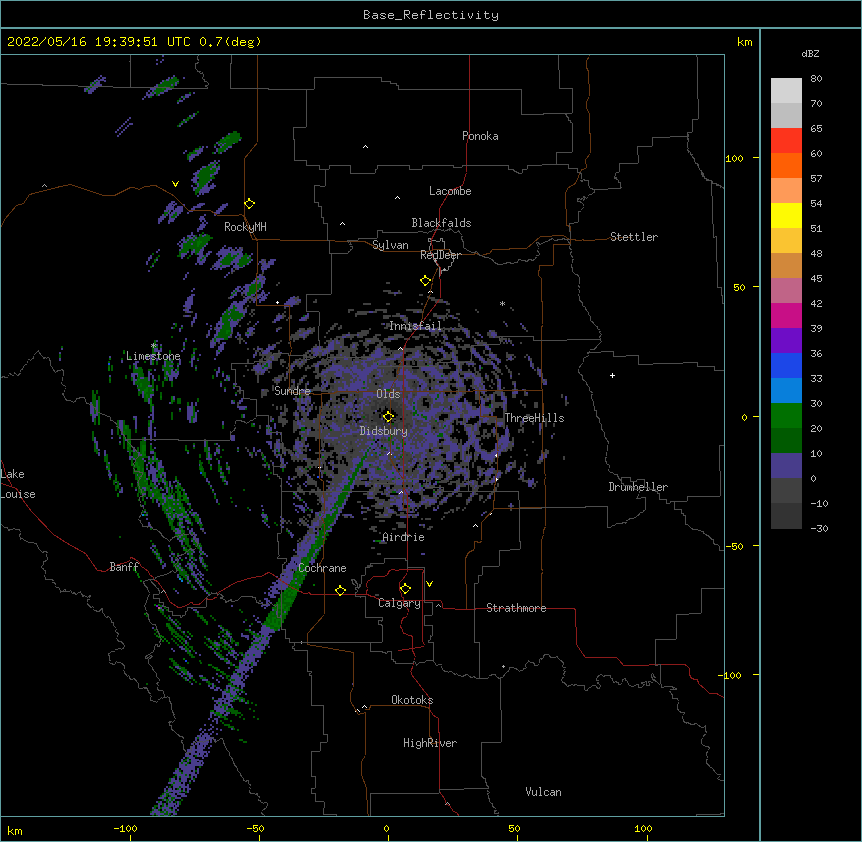The height and width of the screenshot is (842, 862).
Task: Select the red 60-65 dBZ legend swatch
Action: (786, 140)
